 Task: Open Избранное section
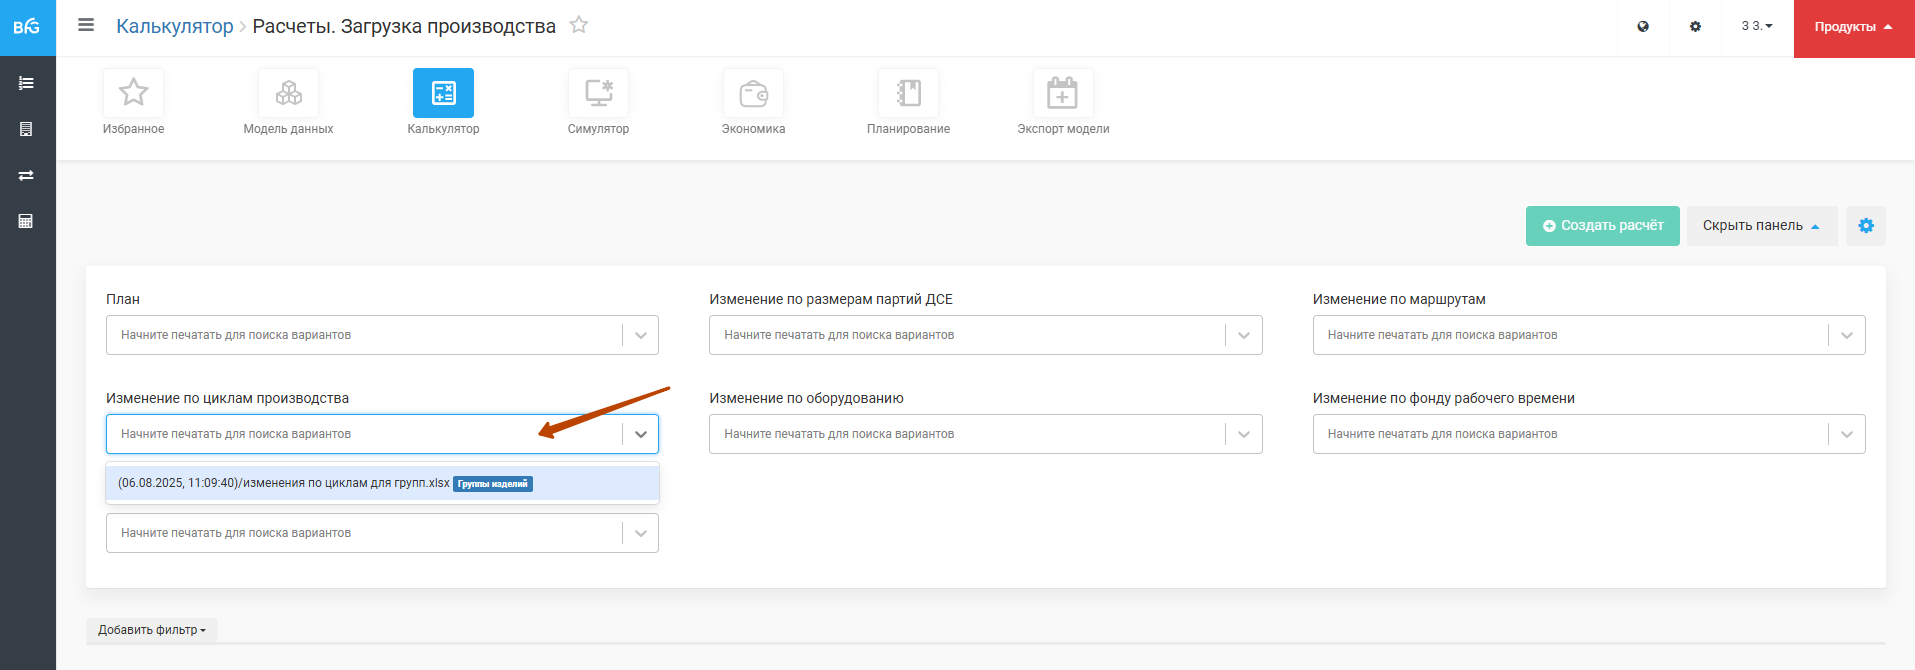click(x=133, y=102)
